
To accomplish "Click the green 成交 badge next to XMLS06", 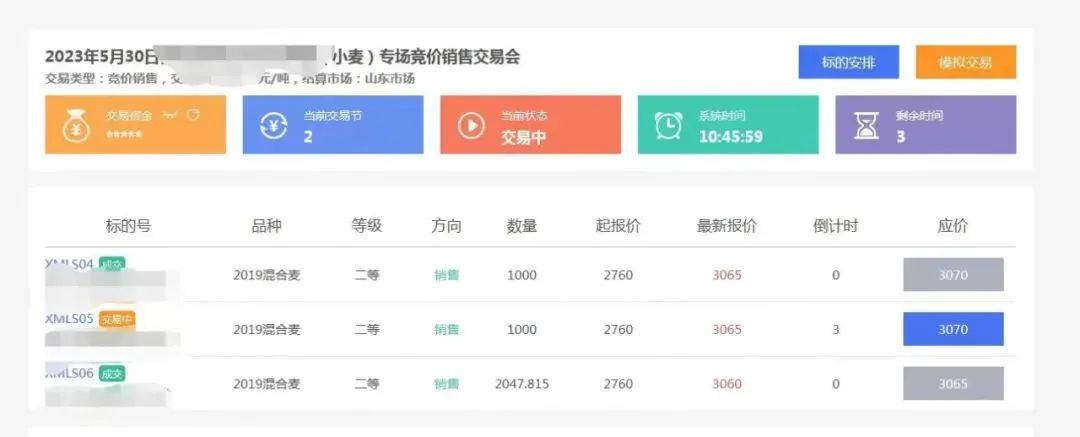I will point(112,374).
